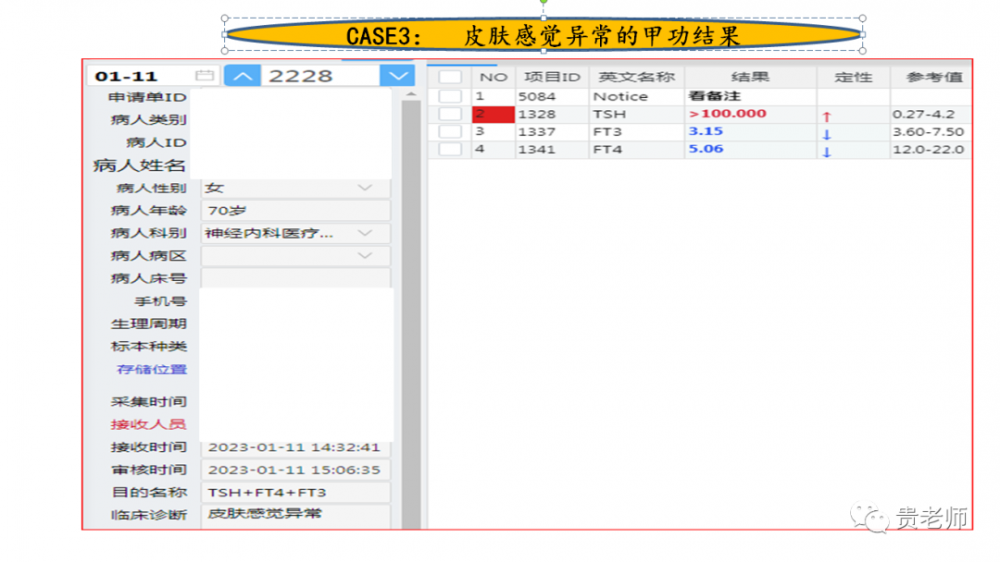This screenshot has width=1000, height=562.
Task: Click the FT3 result 3.15
Action: (705, 131)
